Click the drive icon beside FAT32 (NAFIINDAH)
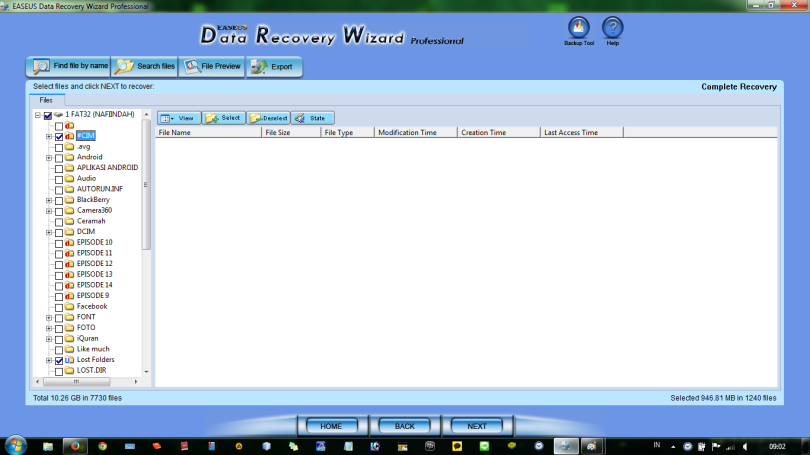 click(x=58, y=115)
